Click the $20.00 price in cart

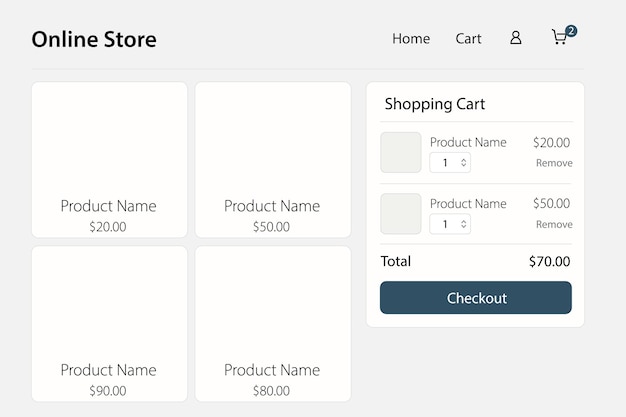click(551, 143)
